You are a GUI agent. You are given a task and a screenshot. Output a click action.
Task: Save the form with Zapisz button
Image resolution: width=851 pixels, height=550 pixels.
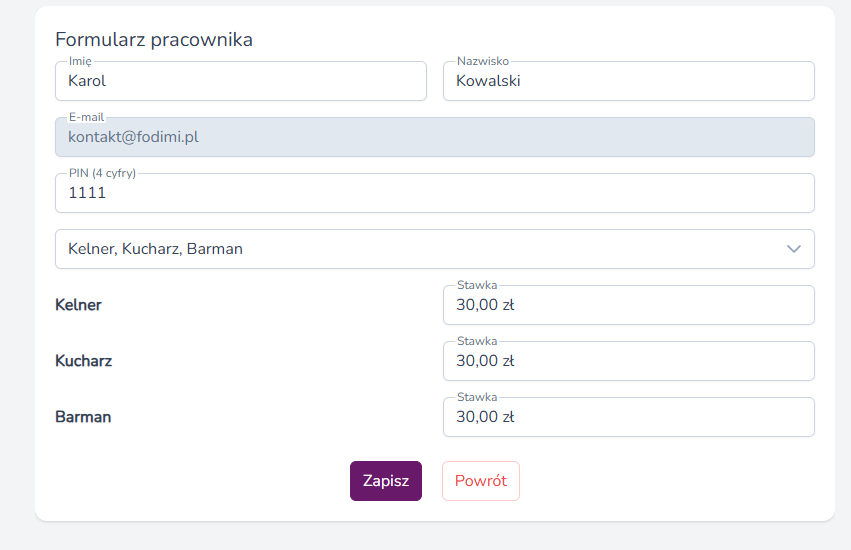tap(386, 481)
